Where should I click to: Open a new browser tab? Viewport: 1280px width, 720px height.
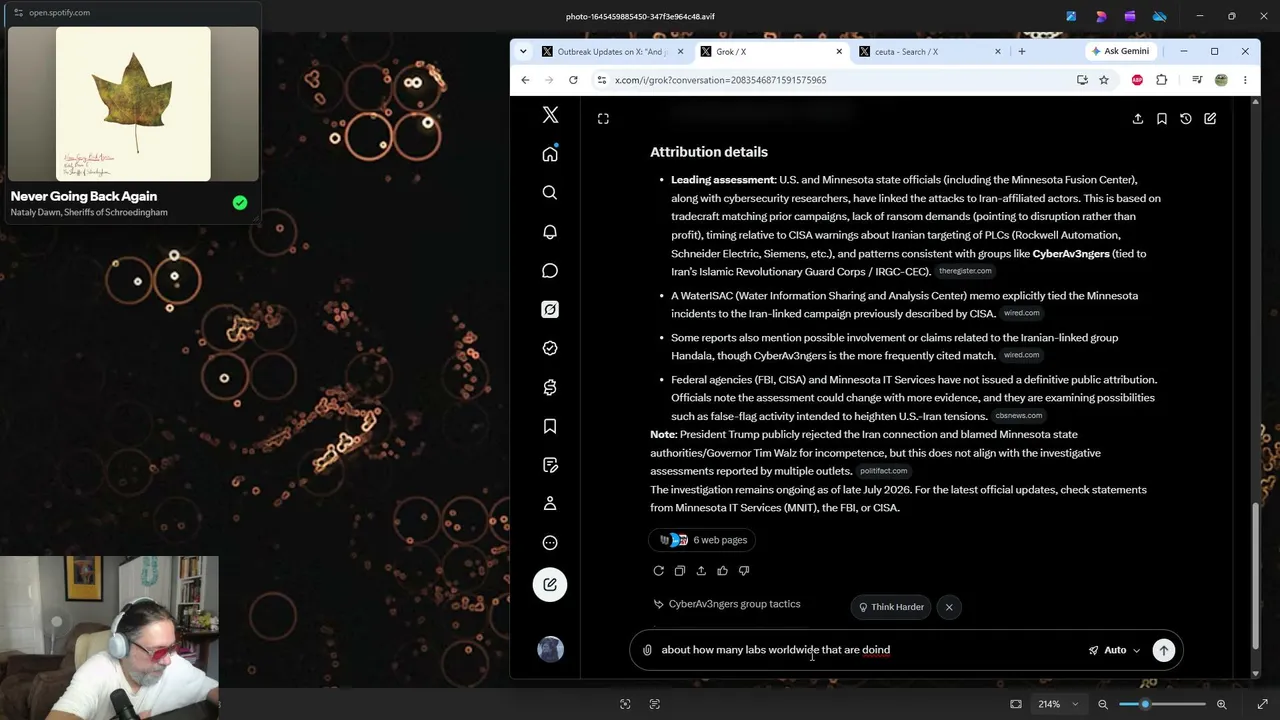coord(1021,52)
